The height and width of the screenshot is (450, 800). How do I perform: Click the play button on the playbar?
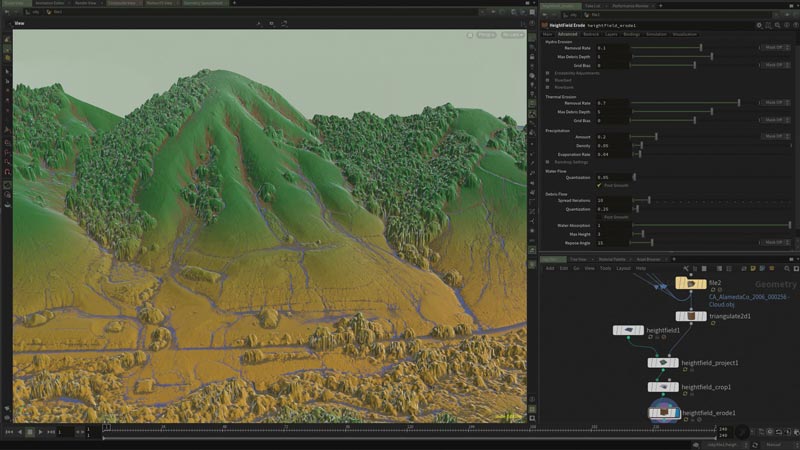pyautogui.click(x=40, y=432)
